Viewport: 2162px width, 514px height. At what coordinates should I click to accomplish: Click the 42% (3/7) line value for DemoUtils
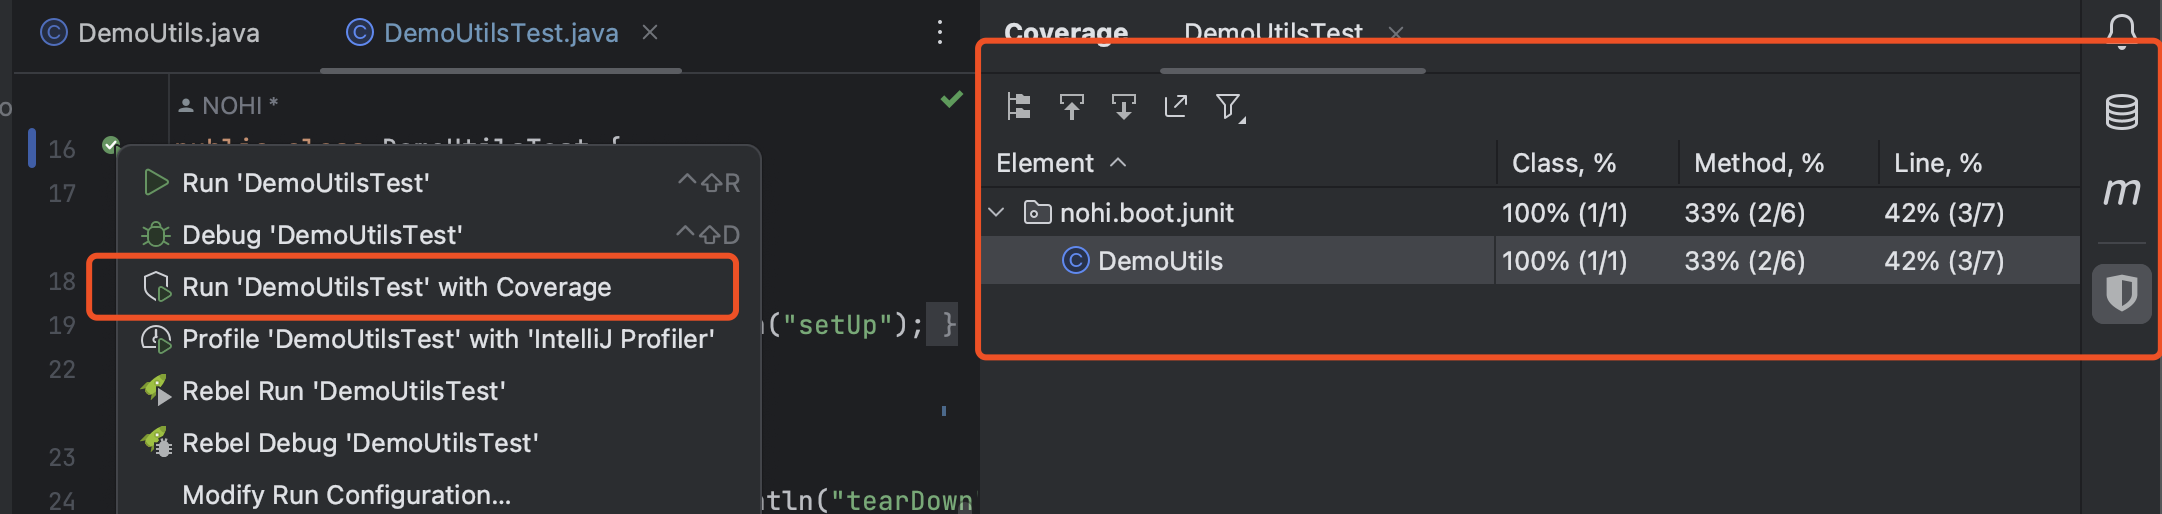point(1944,261)
